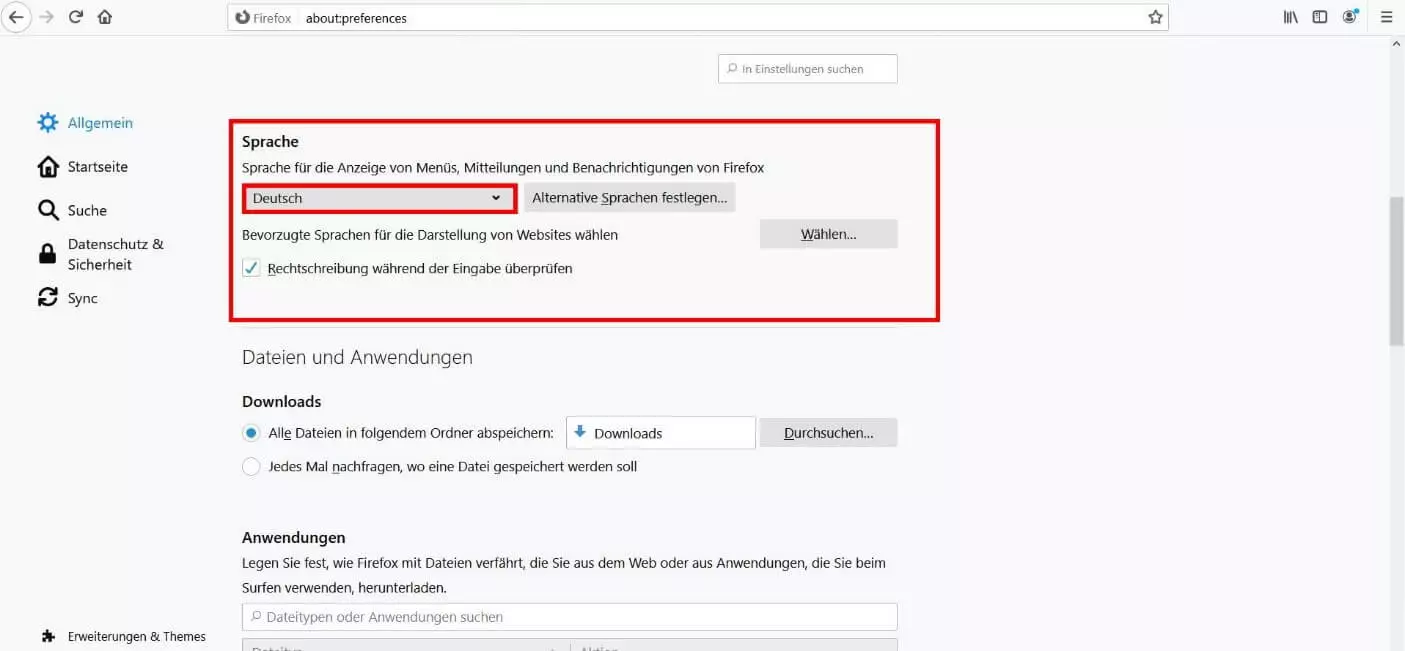This screenshot has width=1405, height=651.
Task: Click Bevorzugte Sprachen für die Darstellung text
Action: pos(430,234)
